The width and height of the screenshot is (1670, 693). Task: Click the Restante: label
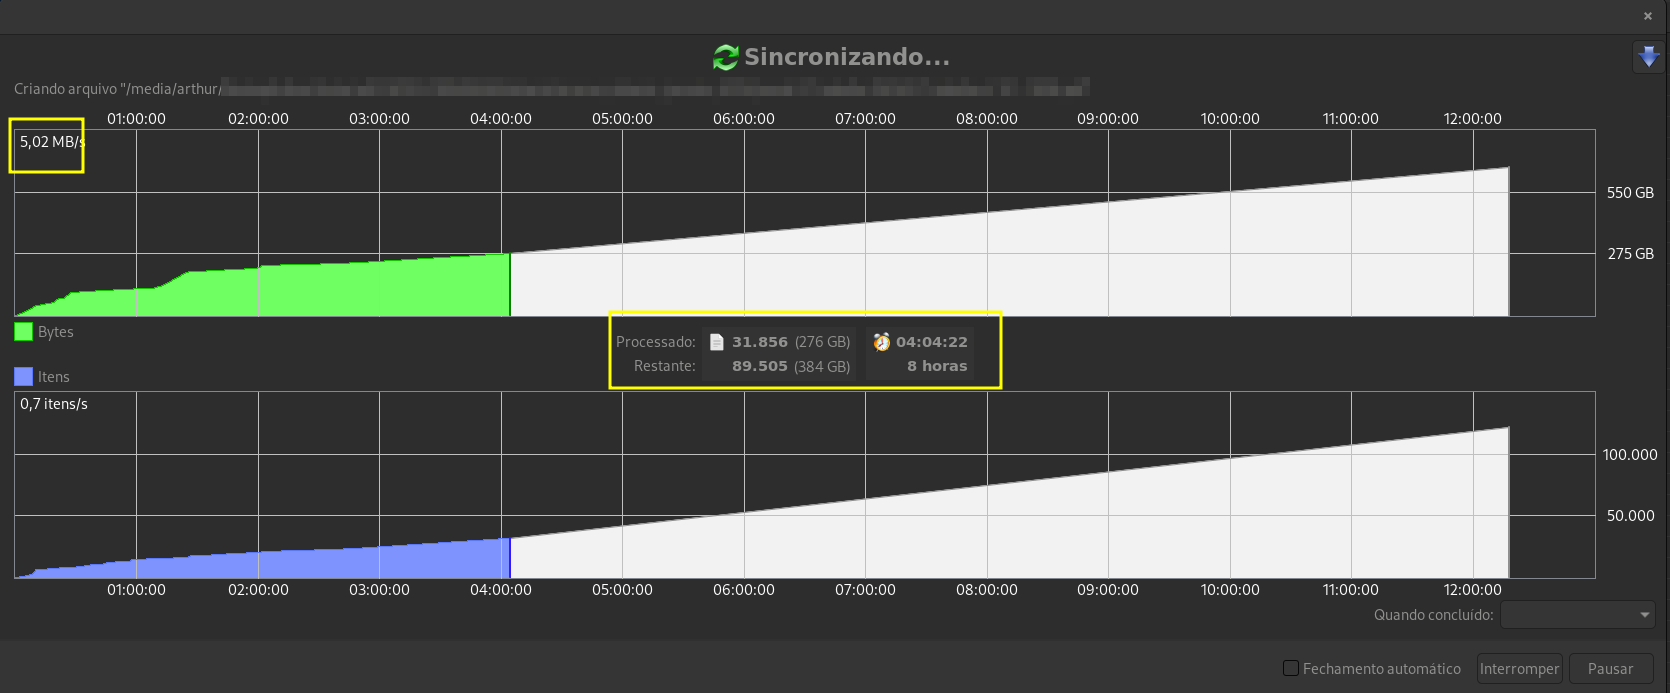665,366
